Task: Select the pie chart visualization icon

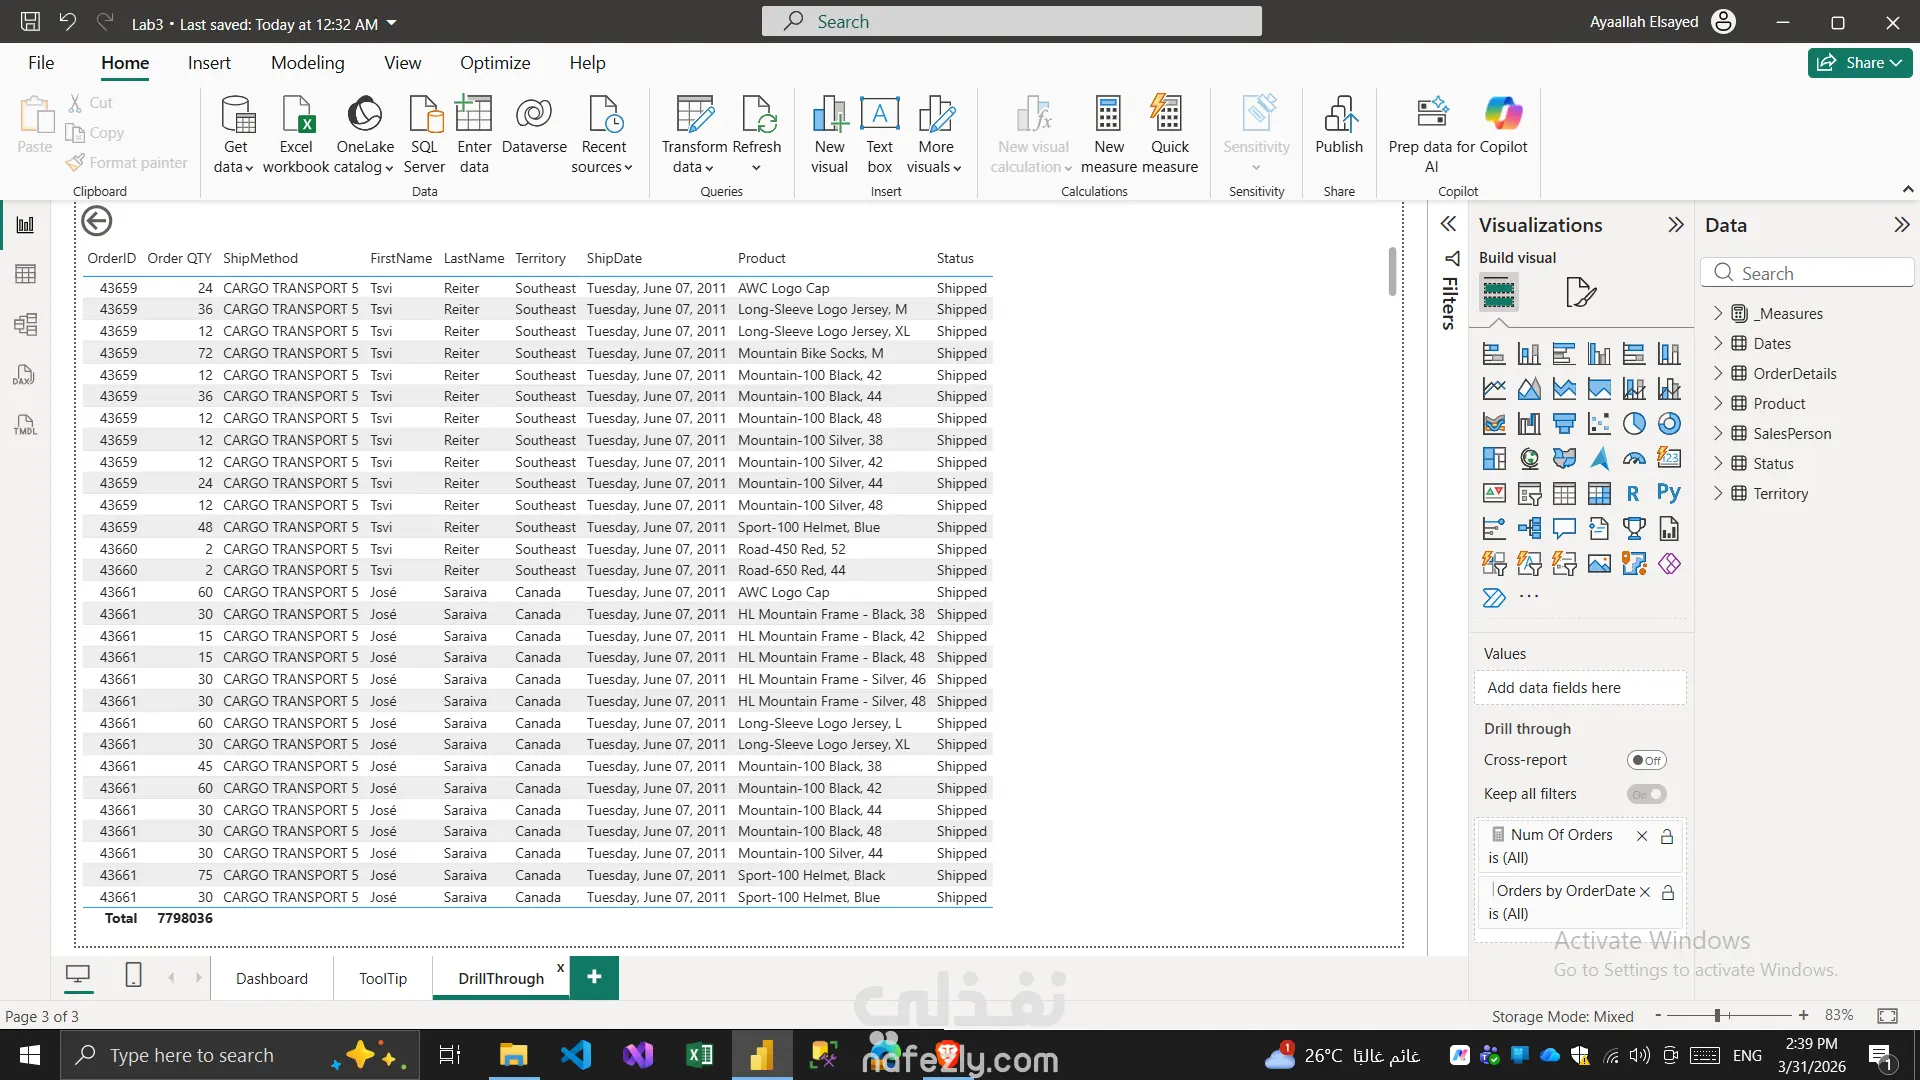Action: point(1634,424)
